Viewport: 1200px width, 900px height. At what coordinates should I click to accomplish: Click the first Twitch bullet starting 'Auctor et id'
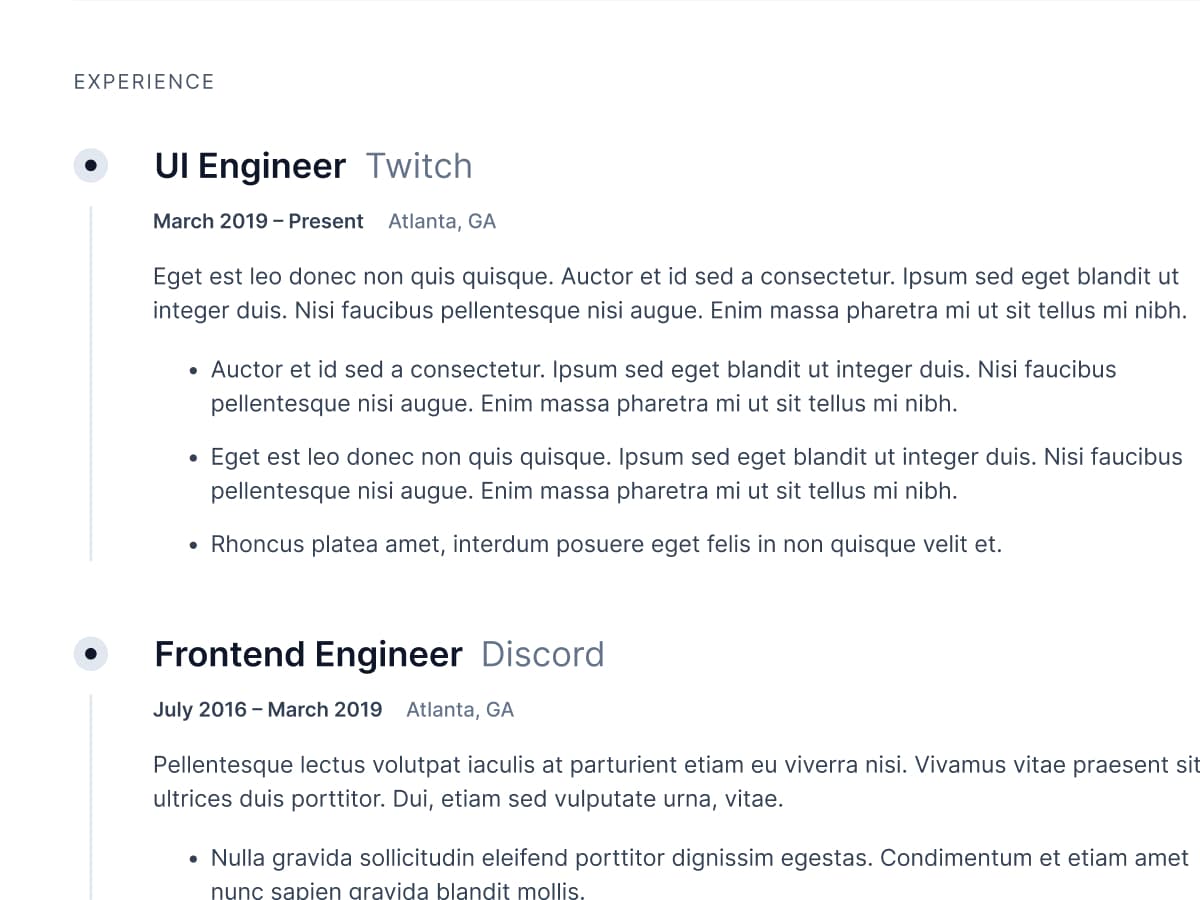coord(663,387)
